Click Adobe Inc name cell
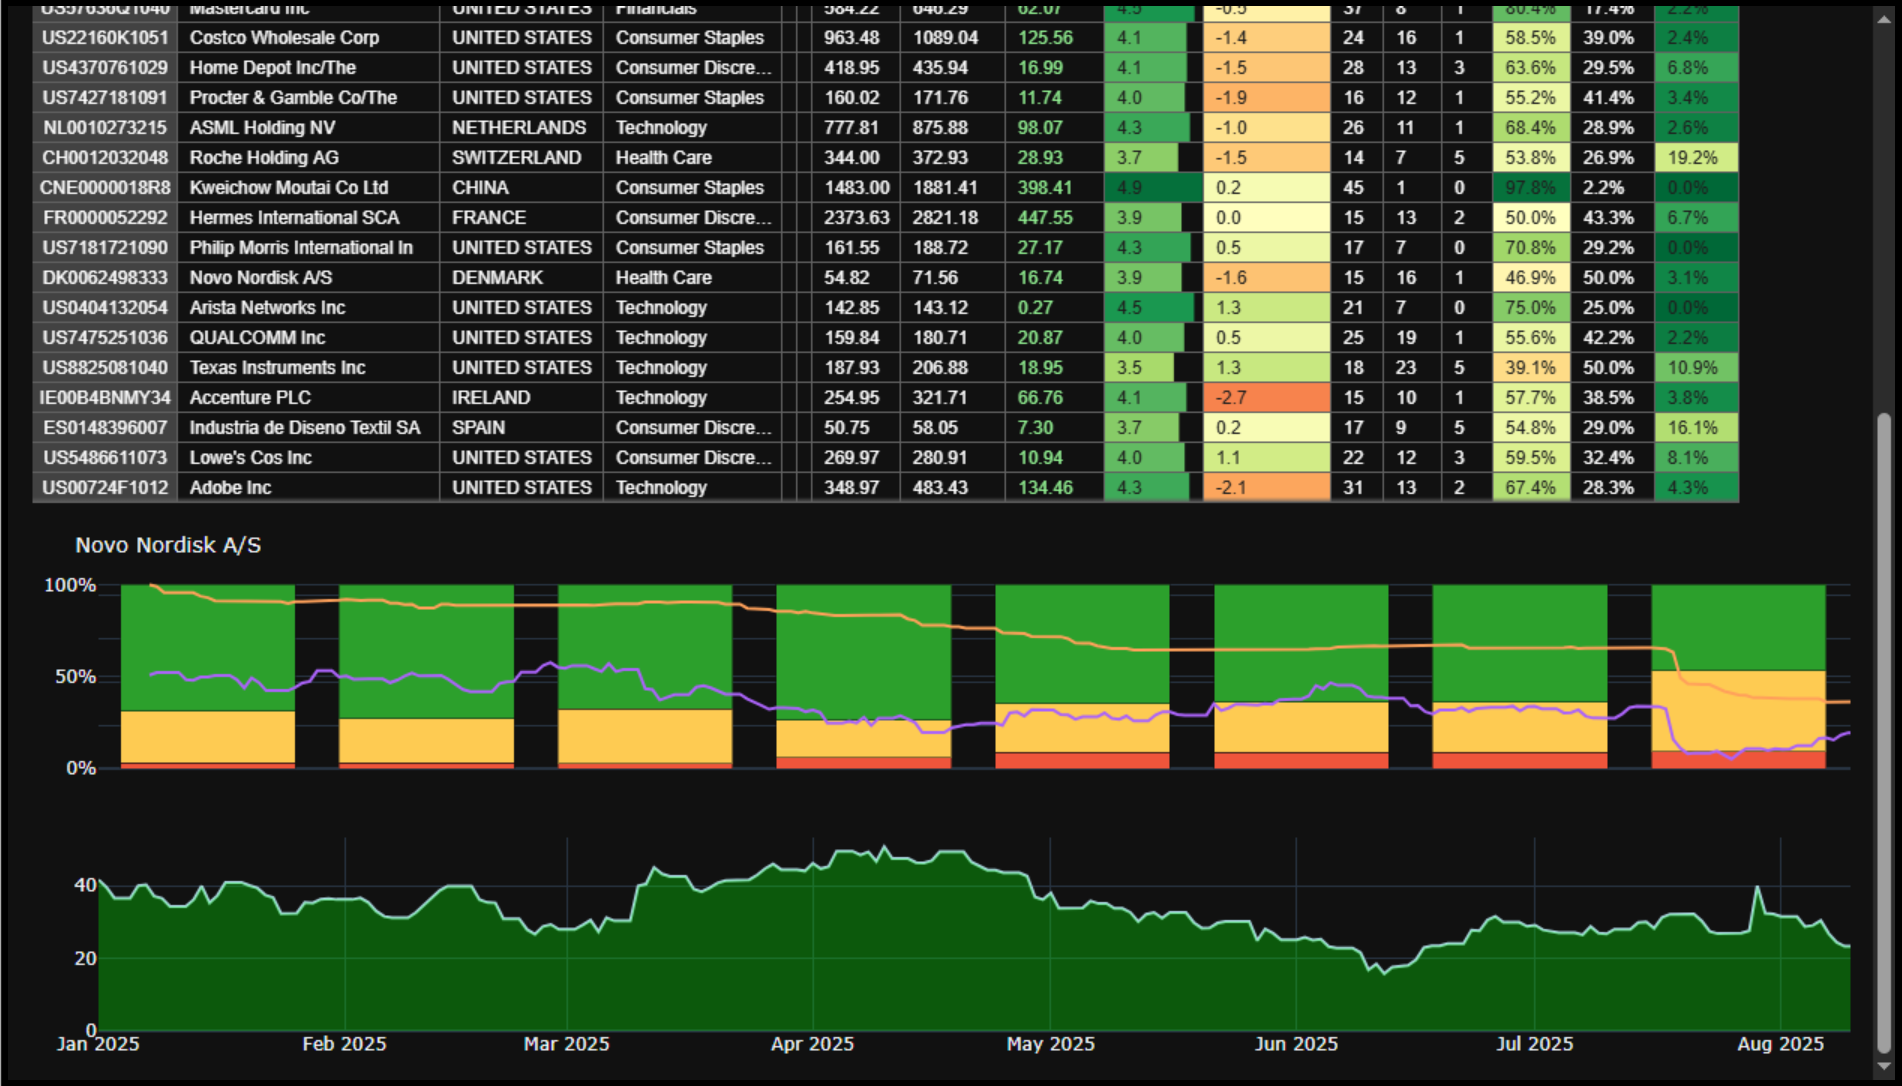This screenshot has width=1902, height=1086. click(308, 488)
